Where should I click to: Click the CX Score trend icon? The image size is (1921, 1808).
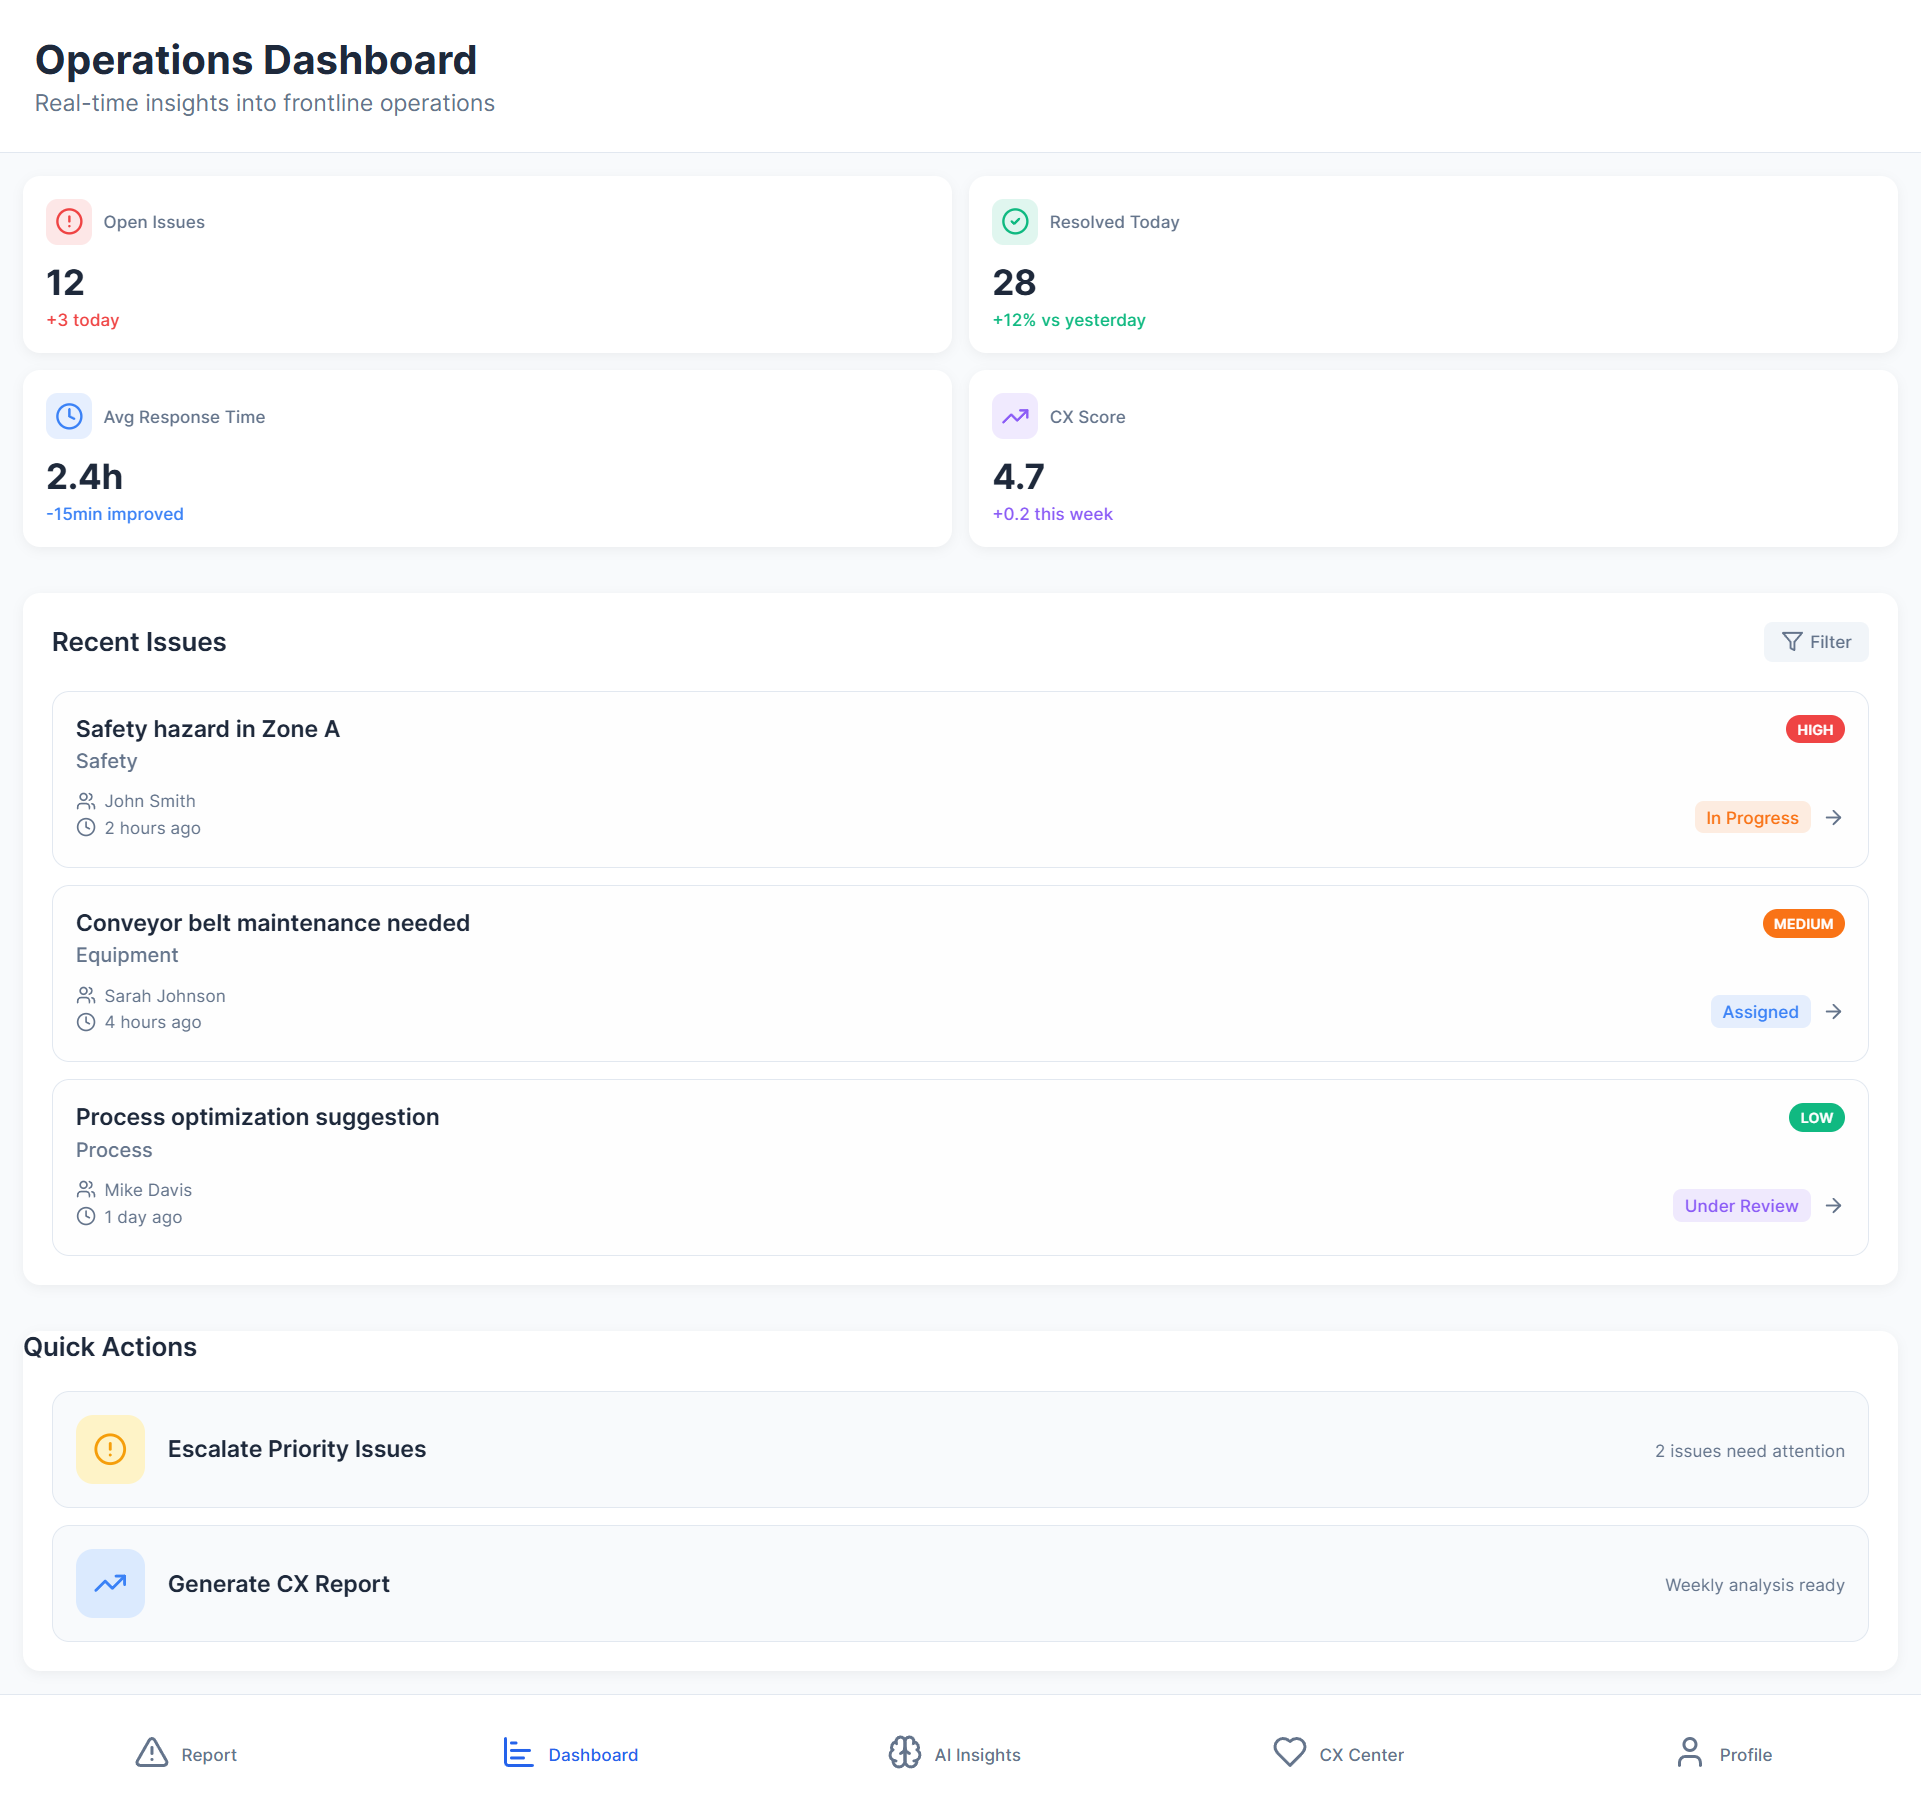(x=1015, y=416)
